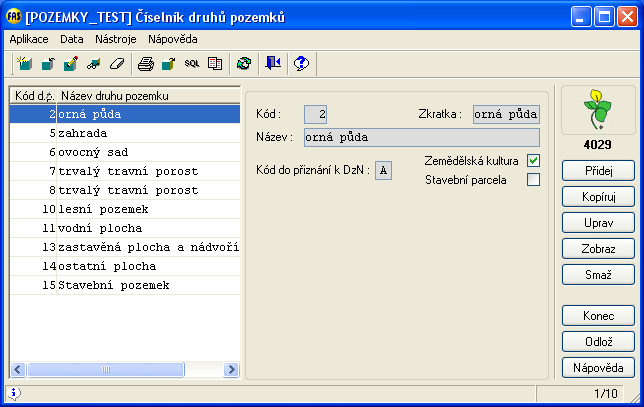Click the edit record pencil icon
This screenshot has height=407, width=644.
click(x=70, y=64)
